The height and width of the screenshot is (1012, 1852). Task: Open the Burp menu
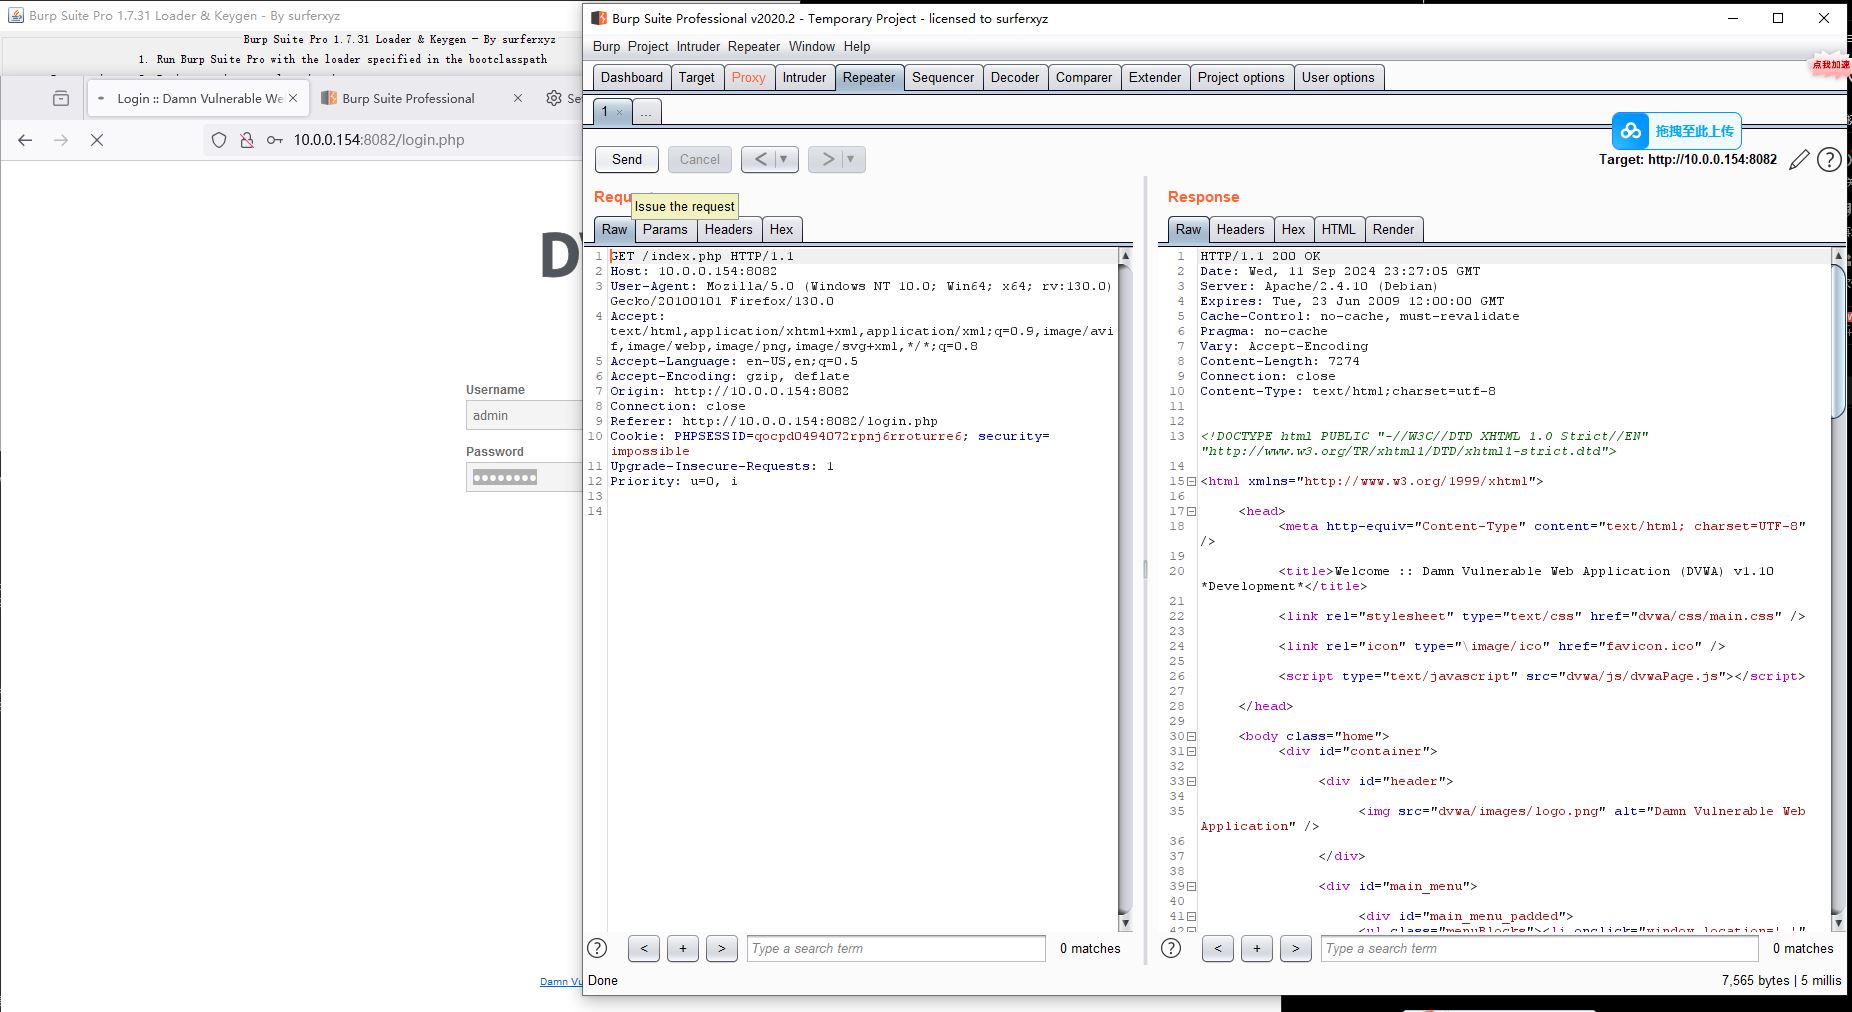606,46
